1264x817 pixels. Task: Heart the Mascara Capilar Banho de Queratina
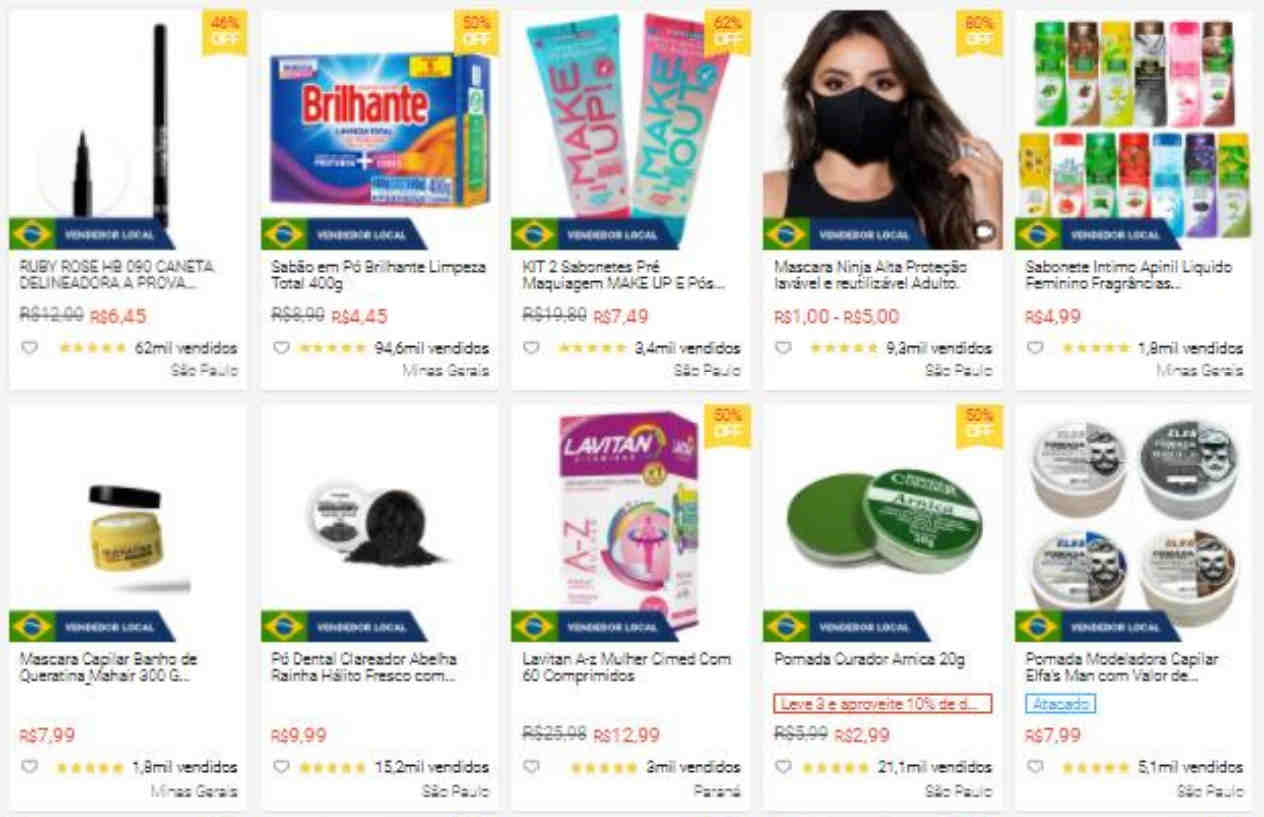tap(29, 767)
